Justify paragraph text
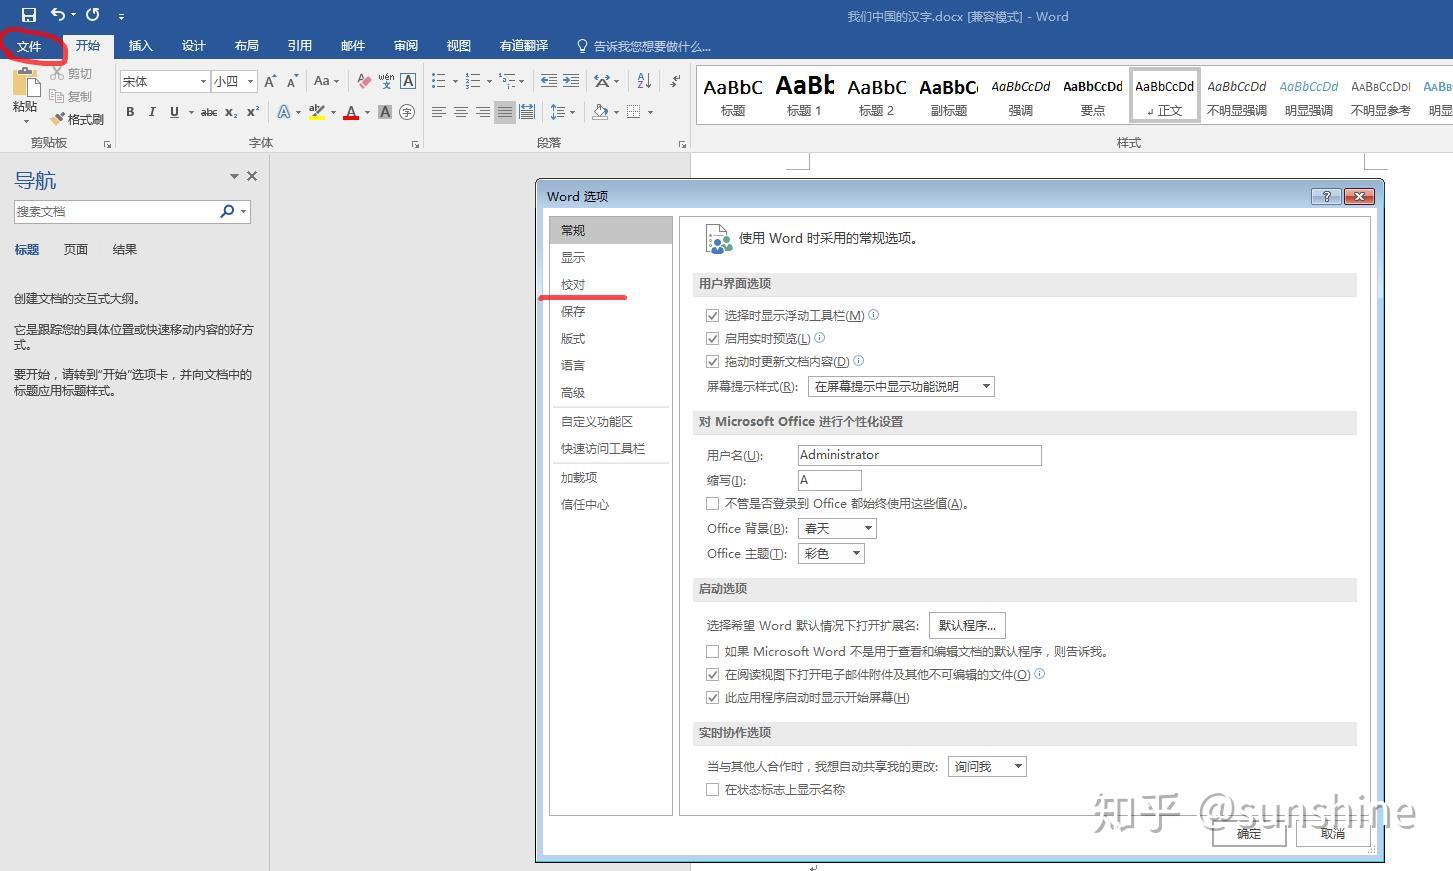Image resolution: width=1453 pixels, height=871 pixels. pyautogui.click(x=505, y=112)
